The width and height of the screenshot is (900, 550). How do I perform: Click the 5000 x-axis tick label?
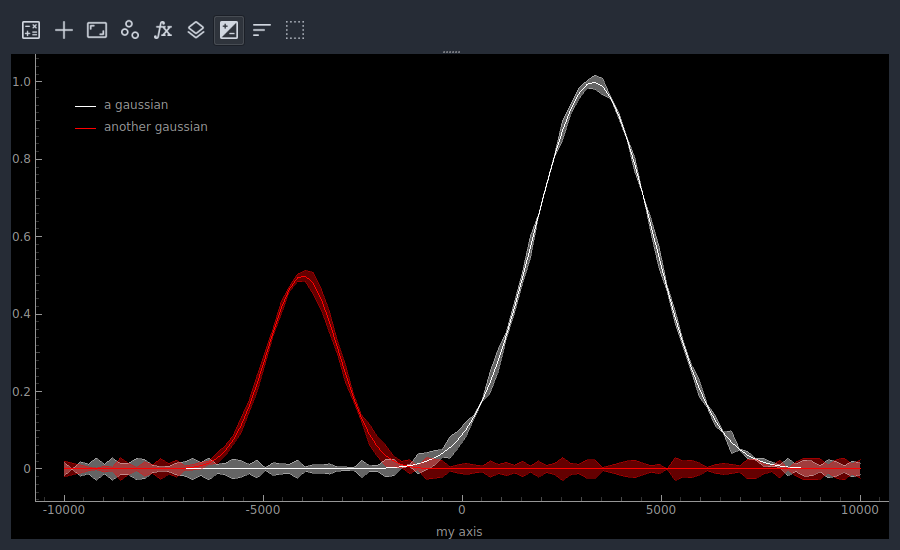[x=661, y=510]
